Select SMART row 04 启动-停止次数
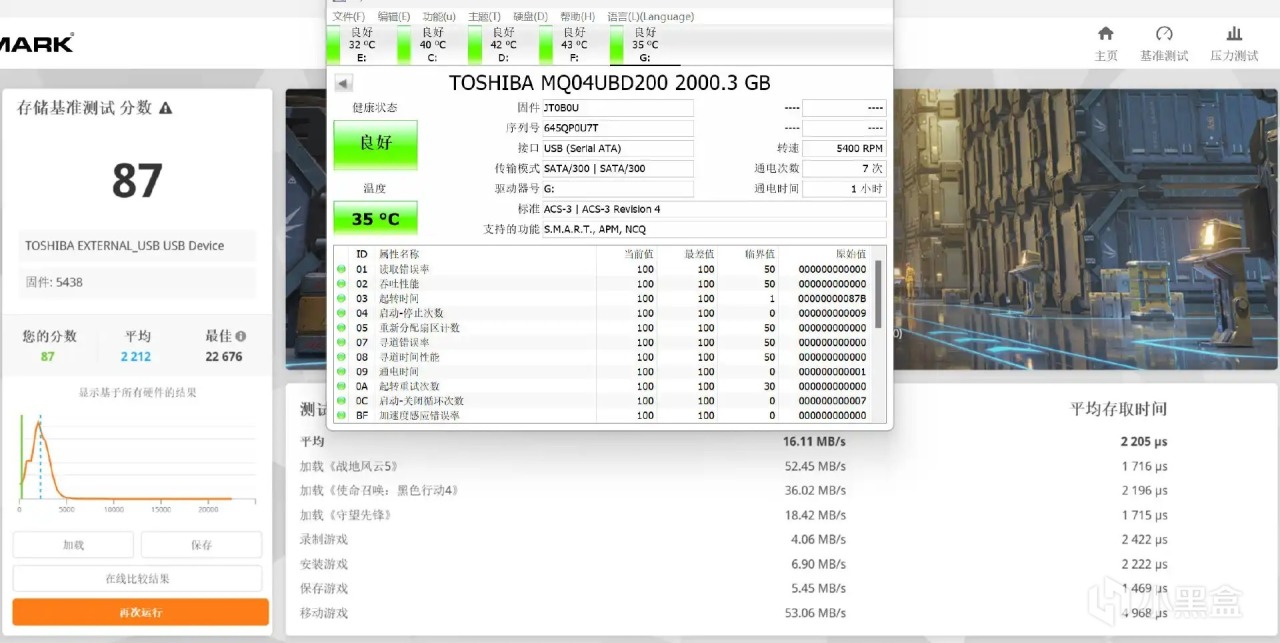 point(603,313)
